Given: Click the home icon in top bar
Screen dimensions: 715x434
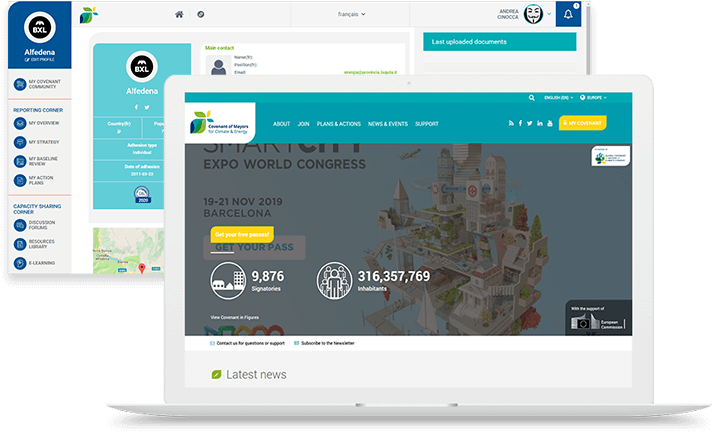Looking at the screenshot, I should tap(179, 15).
